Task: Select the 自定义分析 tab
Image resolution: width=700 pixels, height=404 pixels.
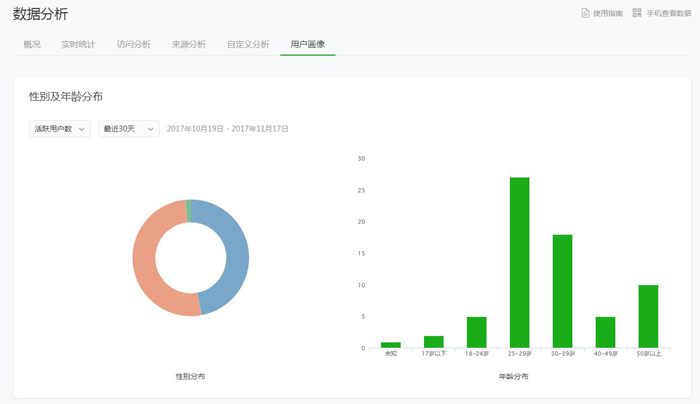Action: coord(248,44)
